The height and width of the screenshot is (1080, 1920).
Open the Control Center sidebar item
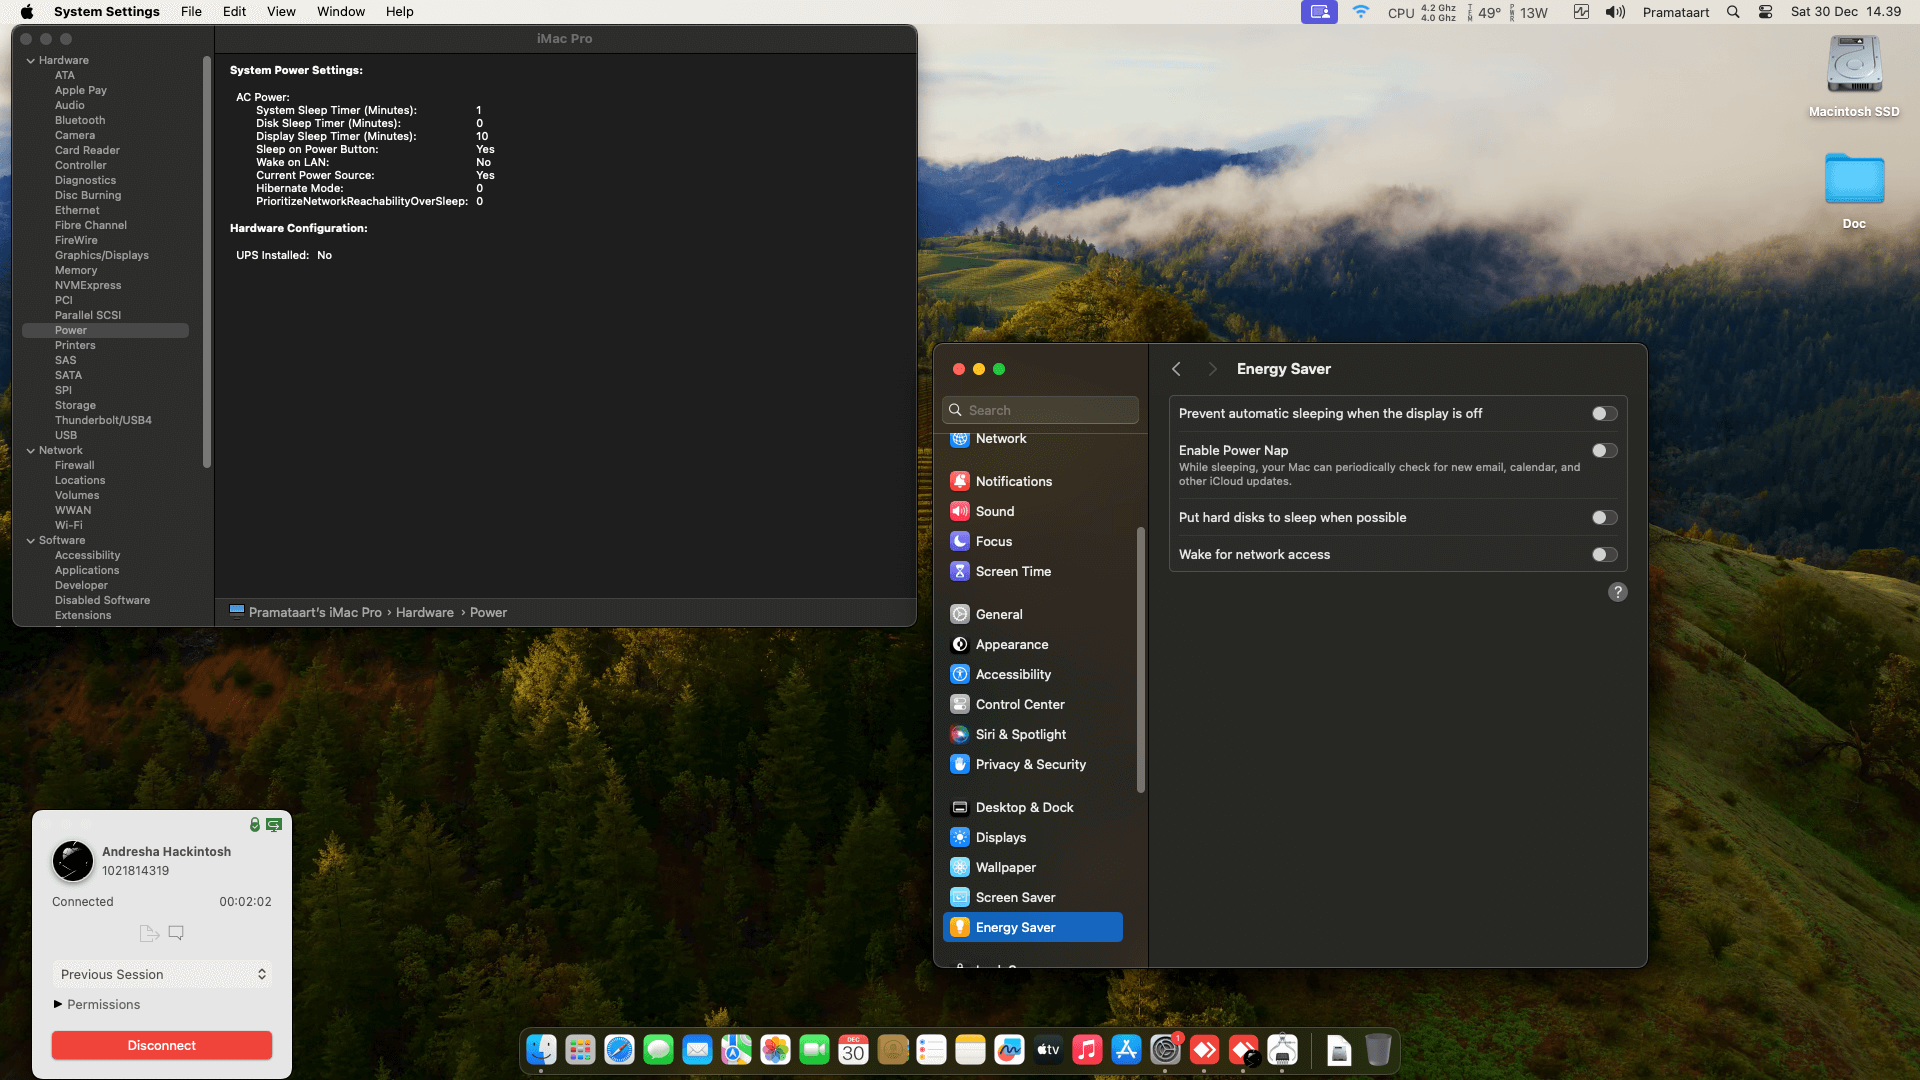(1019, 704)
